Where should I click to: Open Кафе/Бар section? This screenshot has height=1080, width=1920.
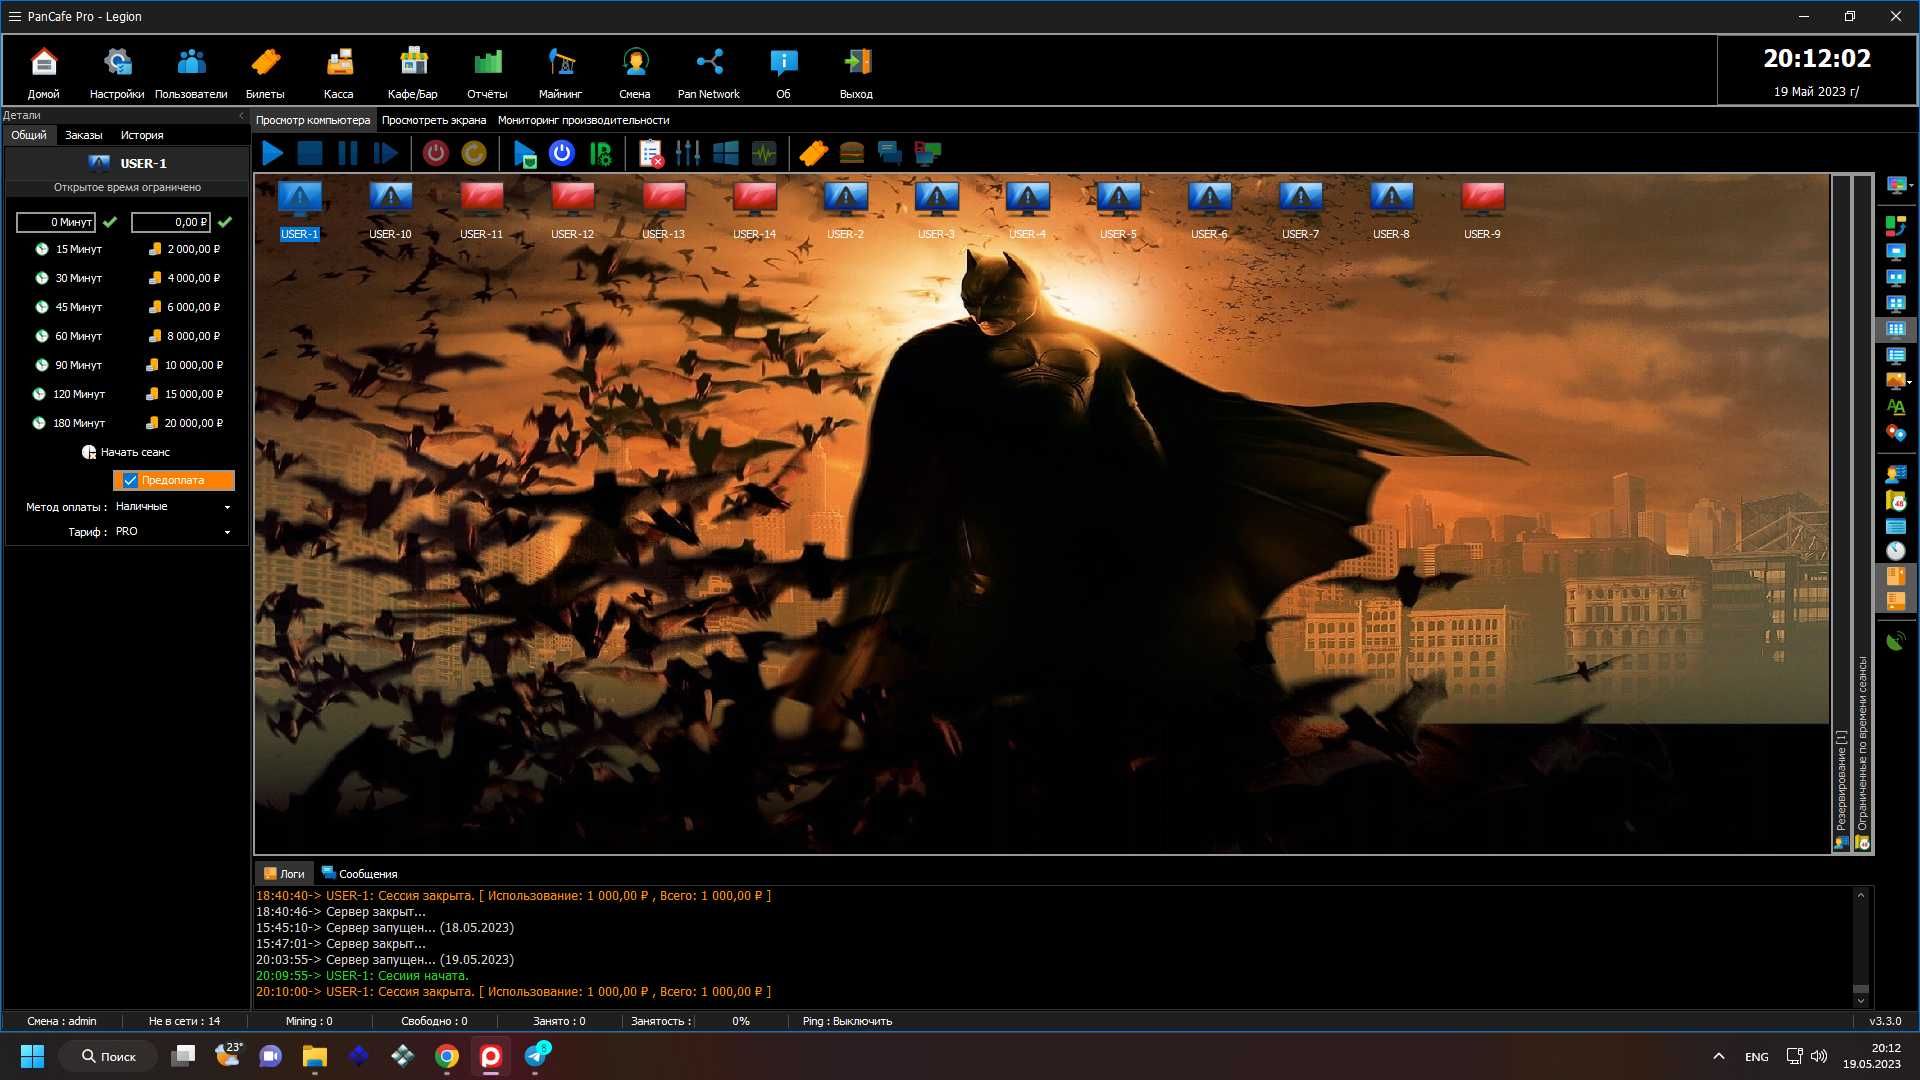pyautogui.click(x=413, y=73)
